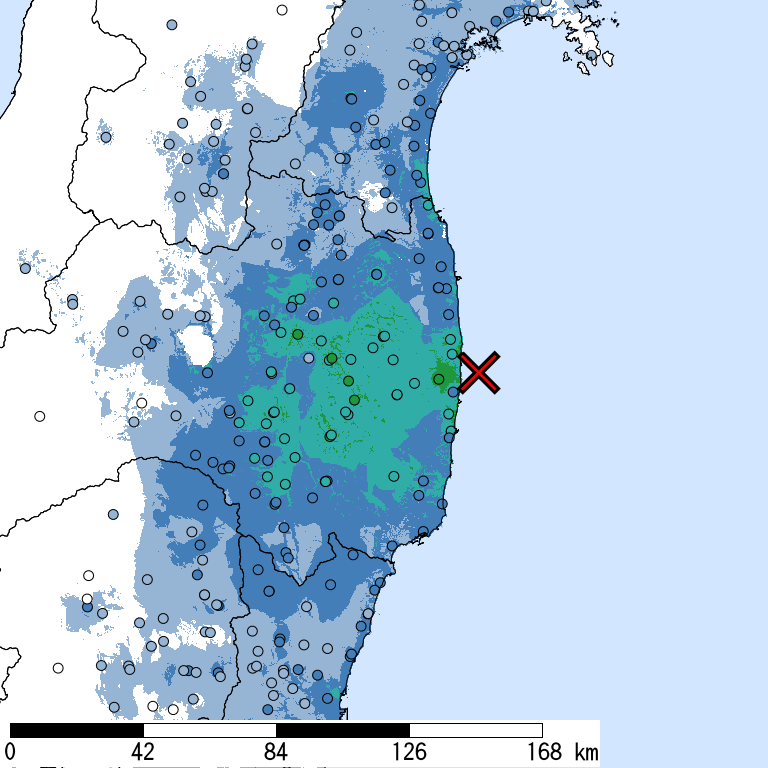The height and width of the screenshot is (768, 768).
Task: Click the first black segment of the scale bar
Action: click(76, 730)
